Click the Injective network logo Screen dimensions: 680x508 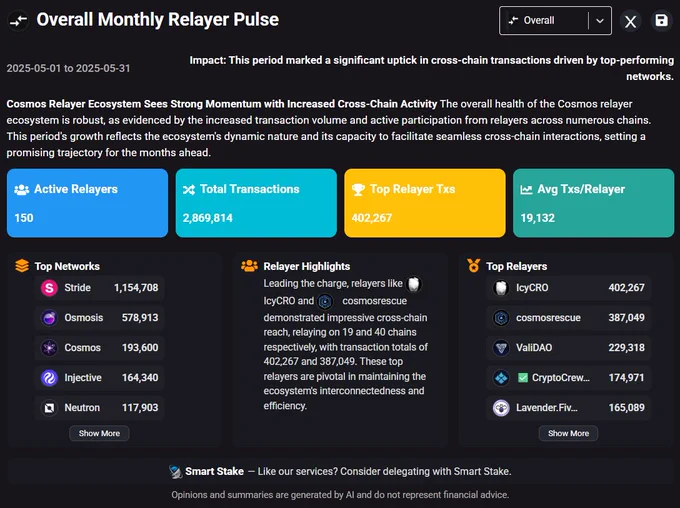tap(49, 378)
